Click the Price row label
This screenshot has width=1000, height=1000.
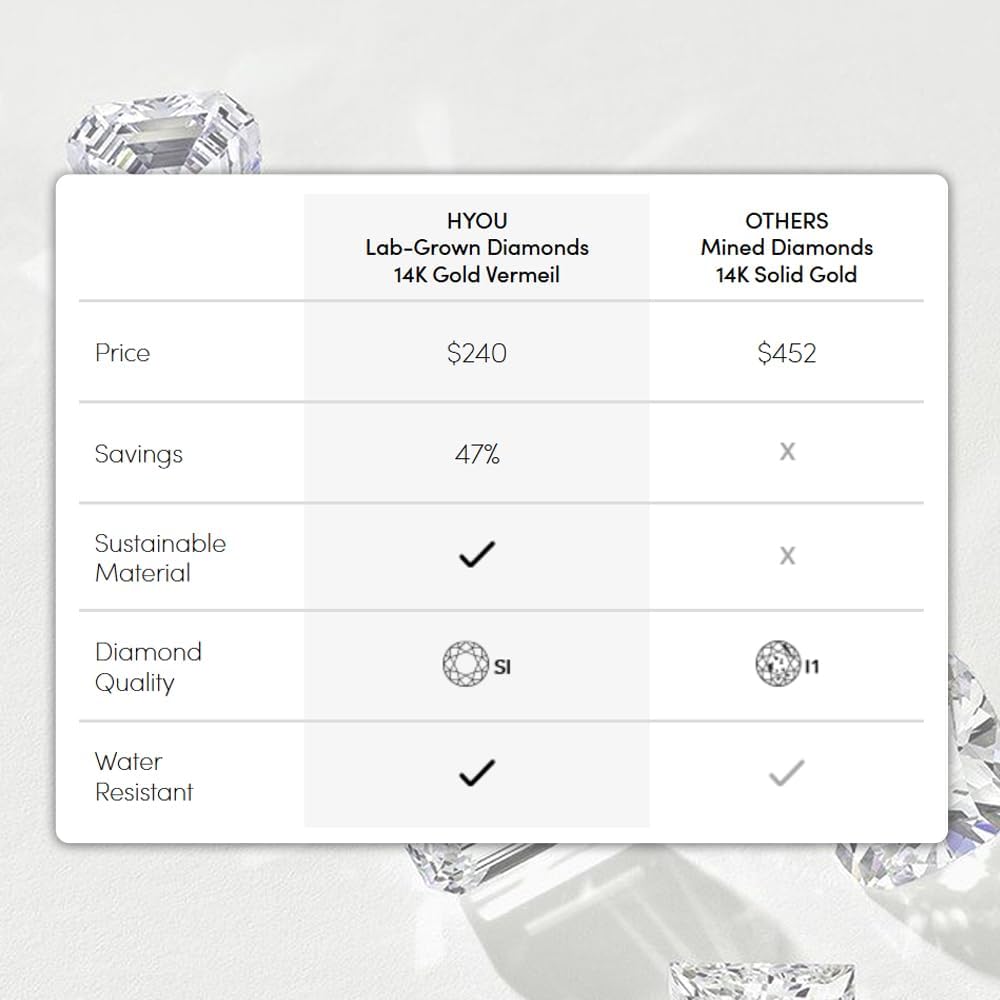[122, 353]
